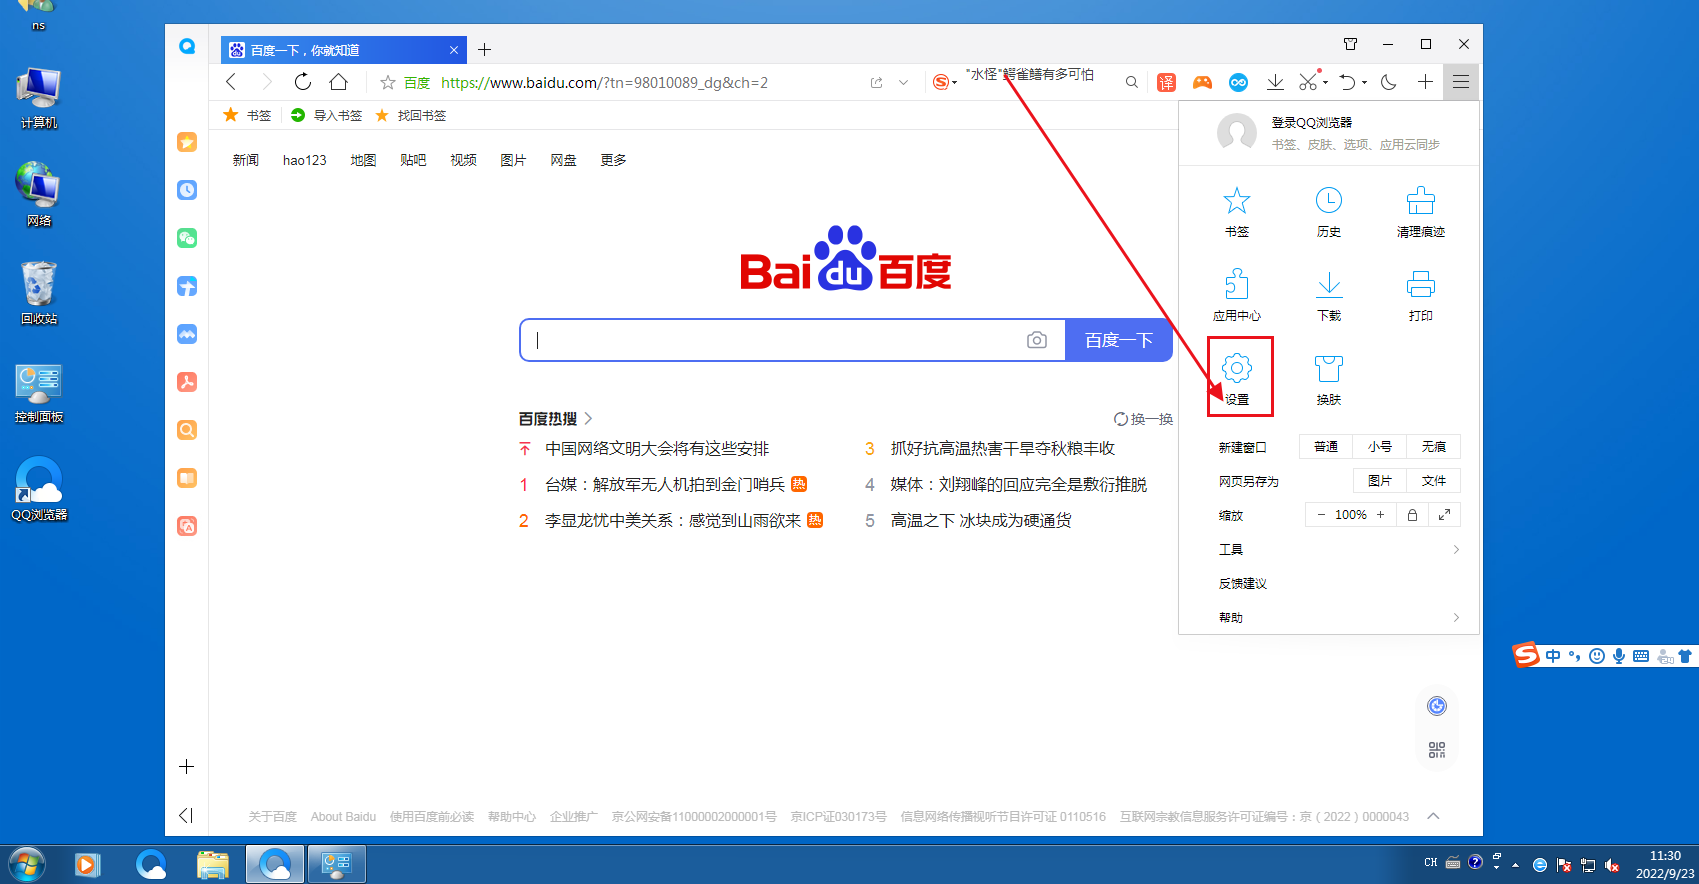Click the 百度一下 search button
Screen dimensions: 1699x884
click(x=1119, y=340)
